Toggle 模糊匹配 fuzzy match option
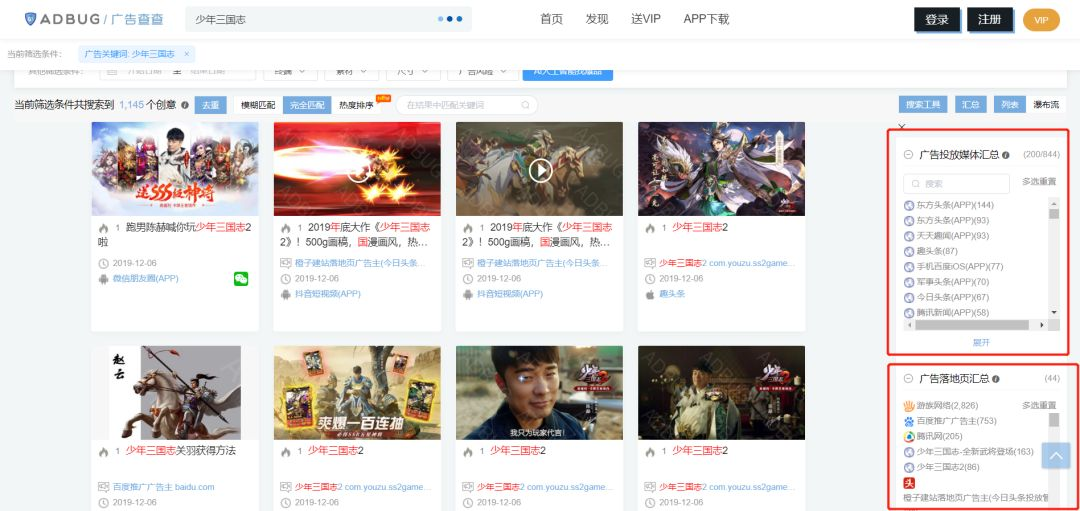The image size is (1080, 511). (x=258, y=105)
